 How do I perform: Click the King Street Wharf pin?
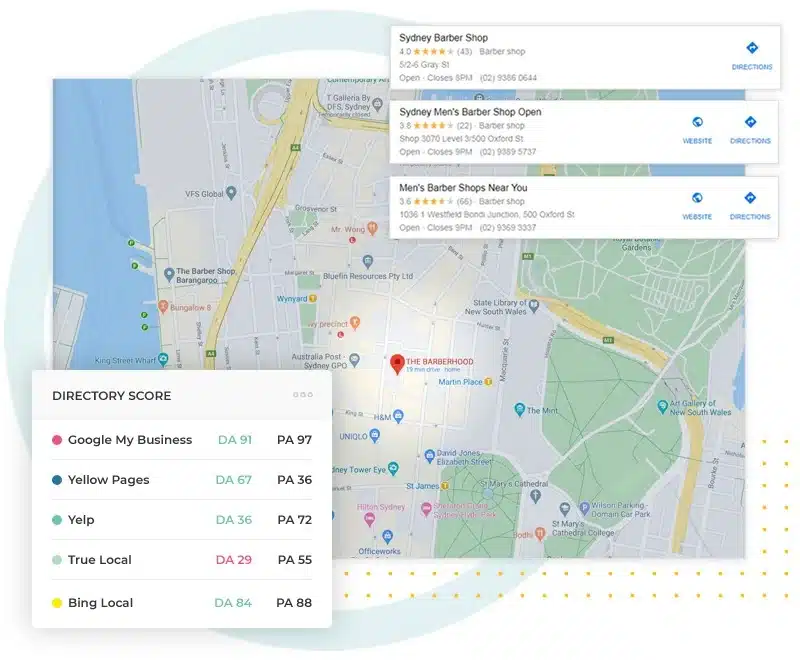[x=163, y=359]
